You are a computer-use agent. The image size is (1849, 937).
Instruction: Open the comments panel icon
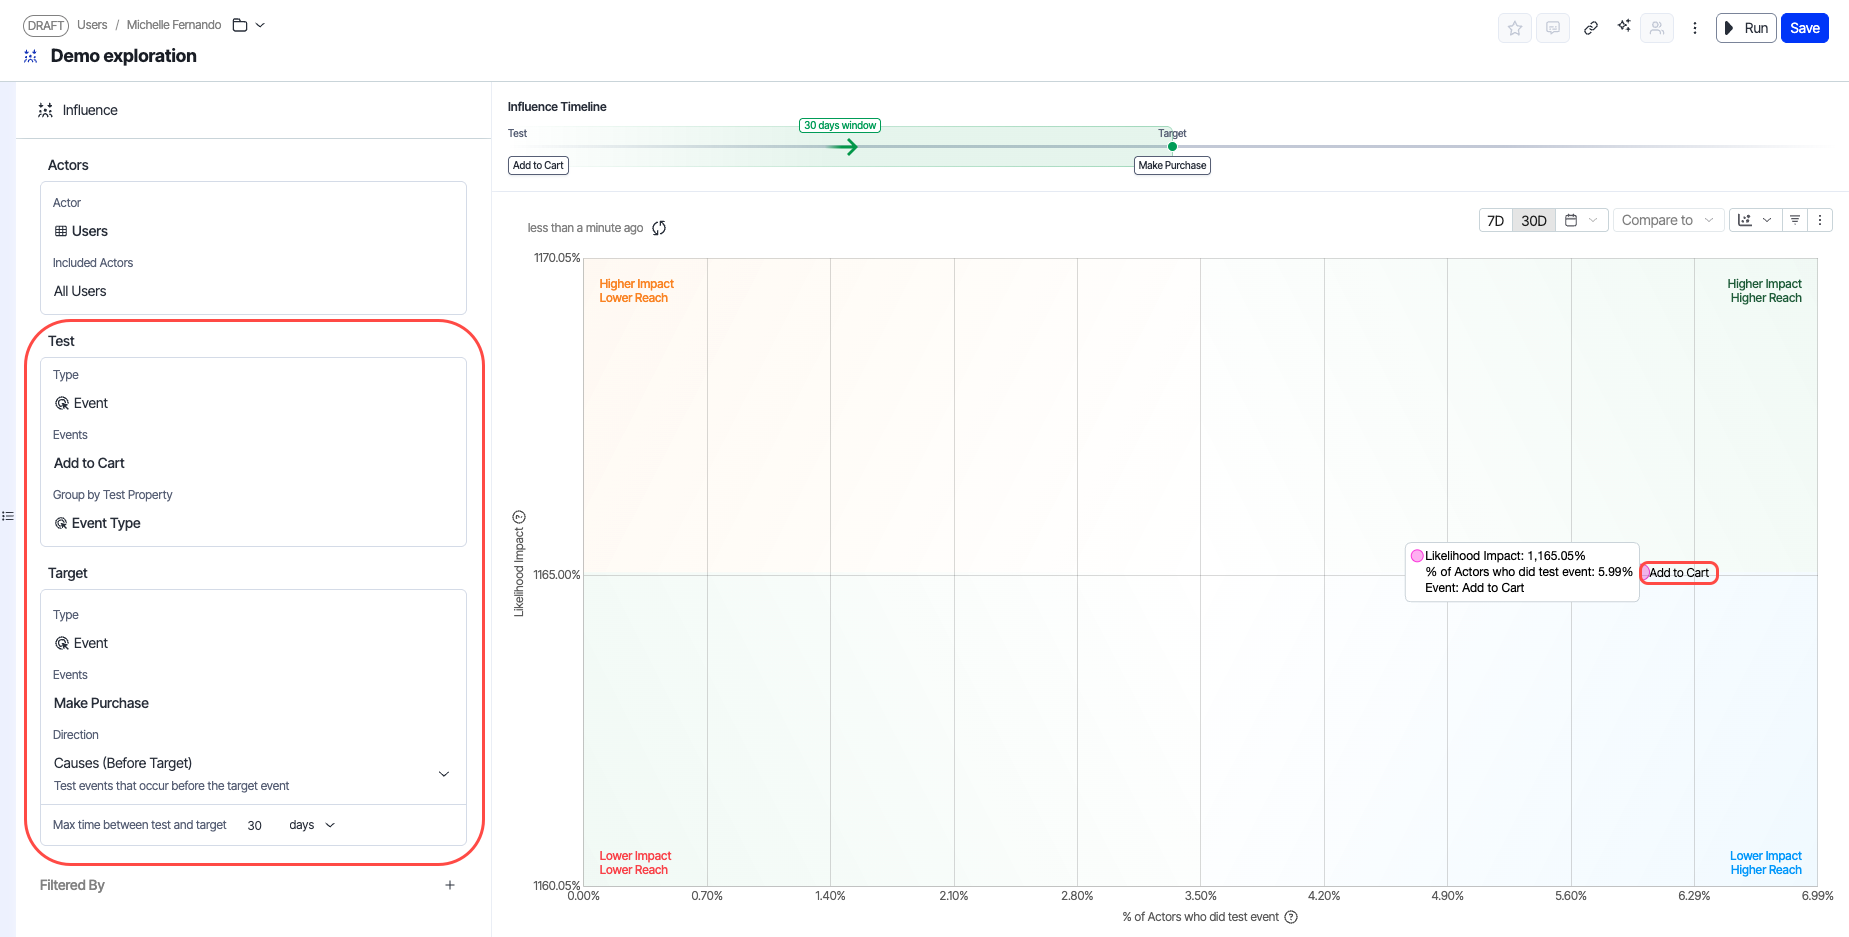coord(1552,28)
